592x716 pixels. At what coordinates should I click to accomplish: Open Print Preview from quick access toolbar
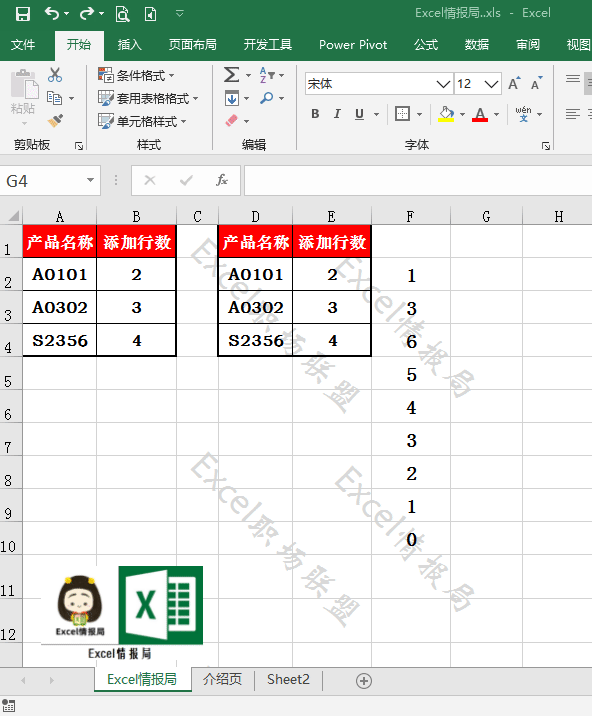[122, 14]
